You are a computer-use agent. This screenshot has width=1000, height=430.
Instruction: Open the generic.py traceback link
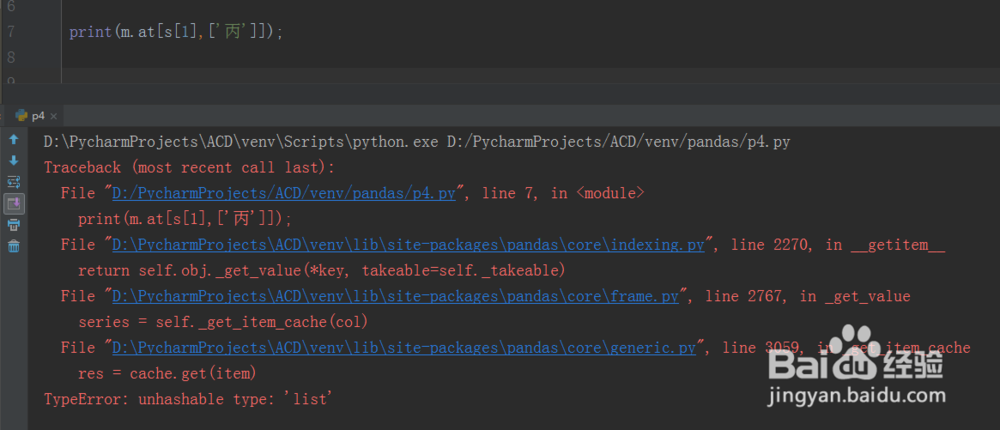pos(404,348)
